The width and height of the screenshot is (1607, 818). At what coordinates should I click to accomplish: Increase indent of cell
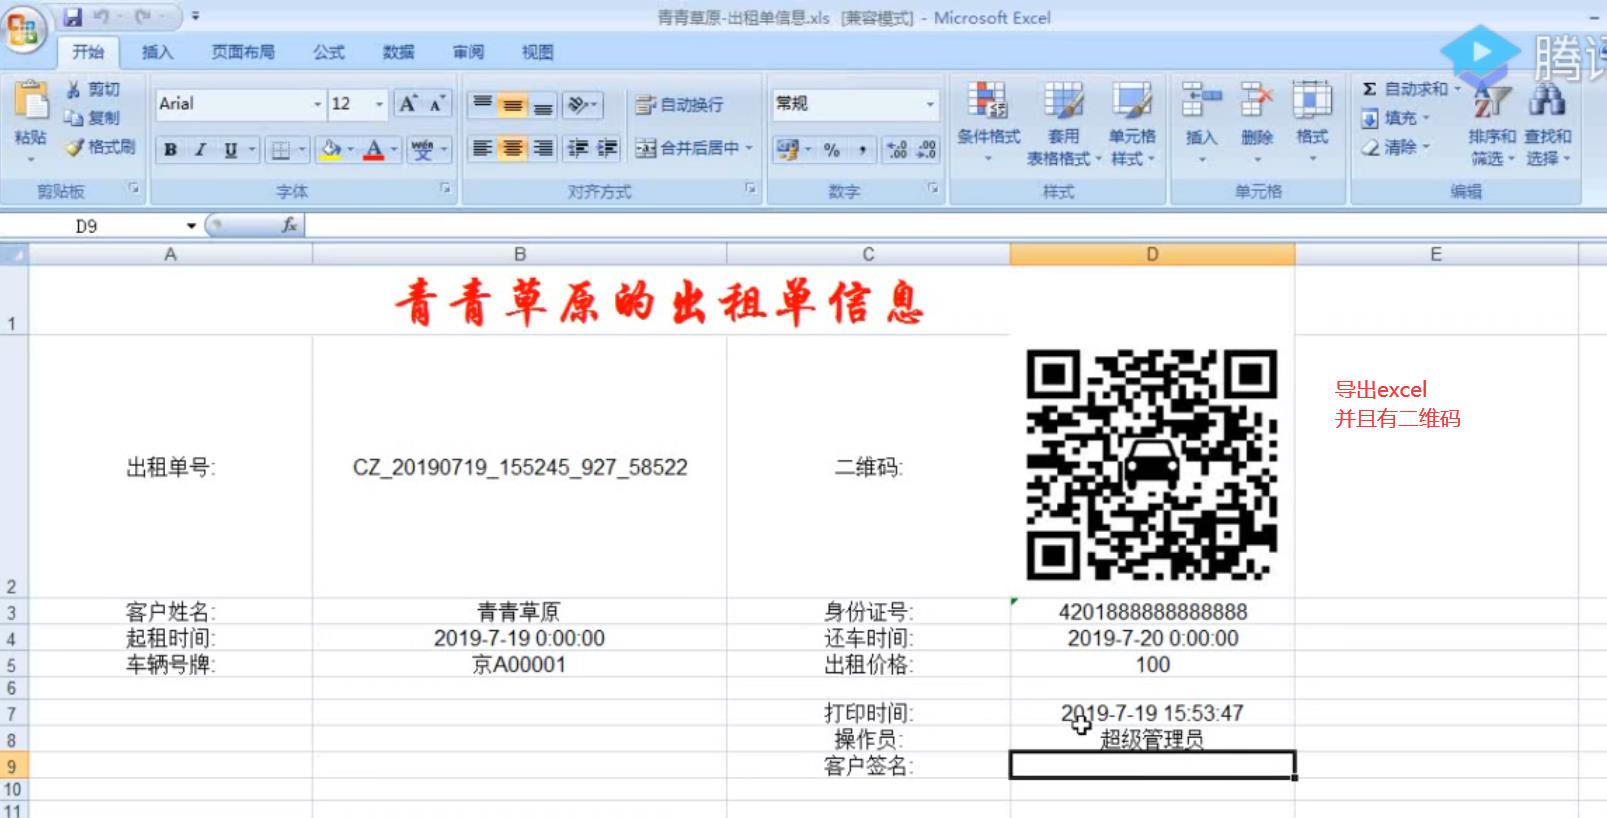(608, 148)
